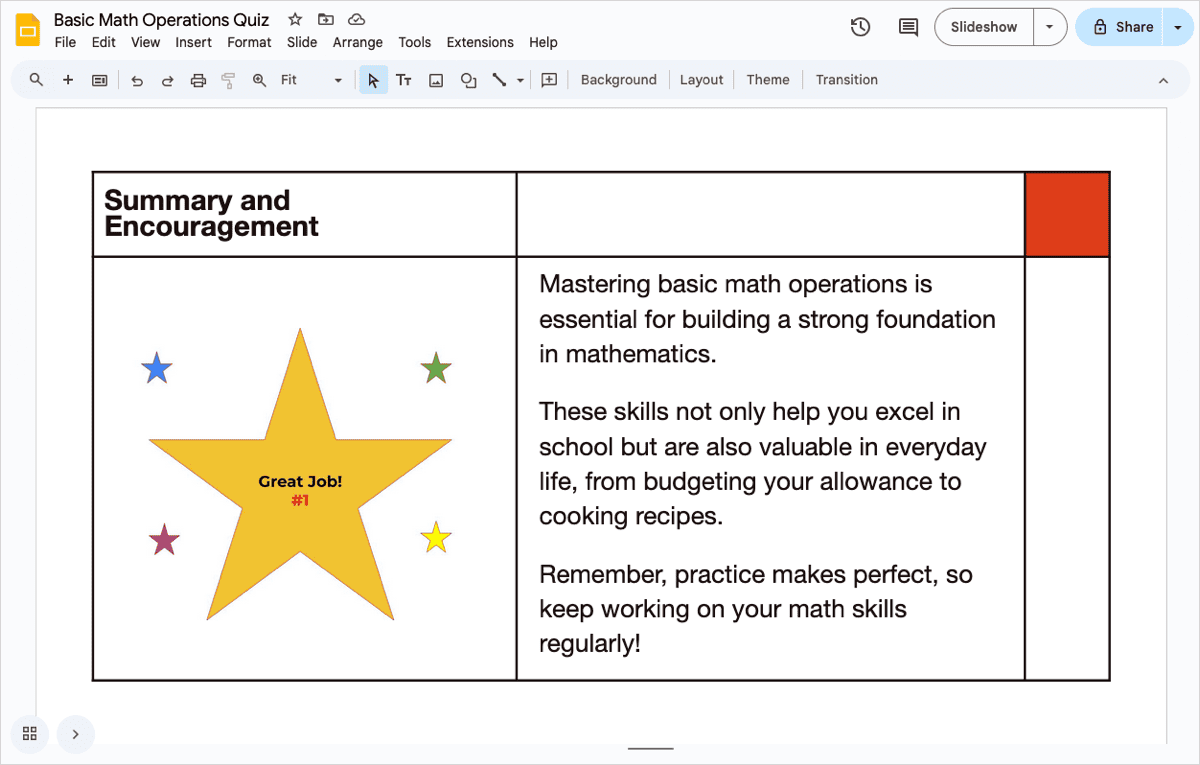Open the Arrange menu

pos(358,42)
